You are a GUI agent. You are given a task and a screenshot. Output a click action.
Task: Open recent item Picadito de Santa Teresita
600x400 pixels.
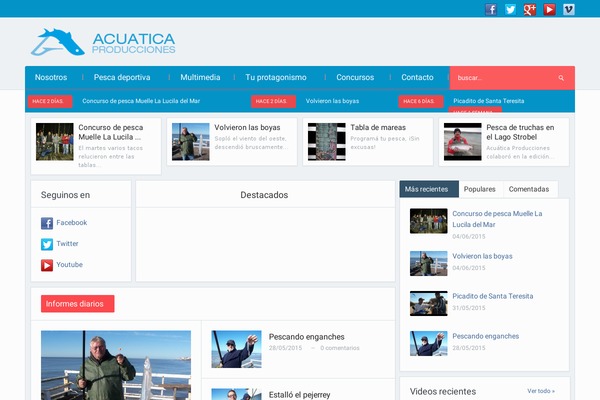pyautogui.click(x=492, y=296)
